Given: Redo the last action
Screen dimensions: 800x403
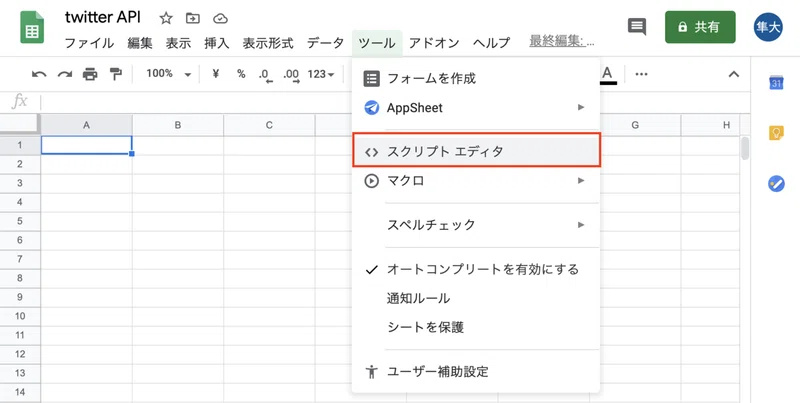Looking at the screenshot, I should [64, 74].
